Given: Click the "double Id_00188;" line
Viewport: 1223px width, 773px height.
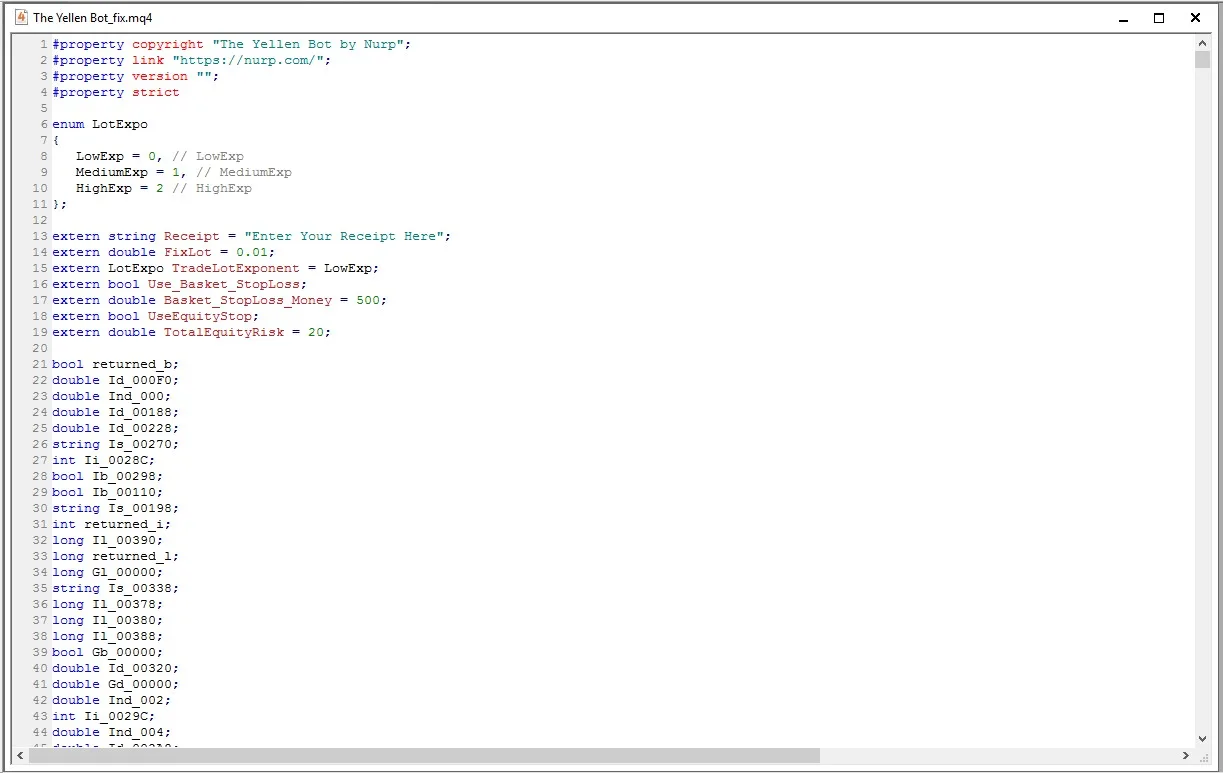Looking at the screenshot, I should (116, 412).
